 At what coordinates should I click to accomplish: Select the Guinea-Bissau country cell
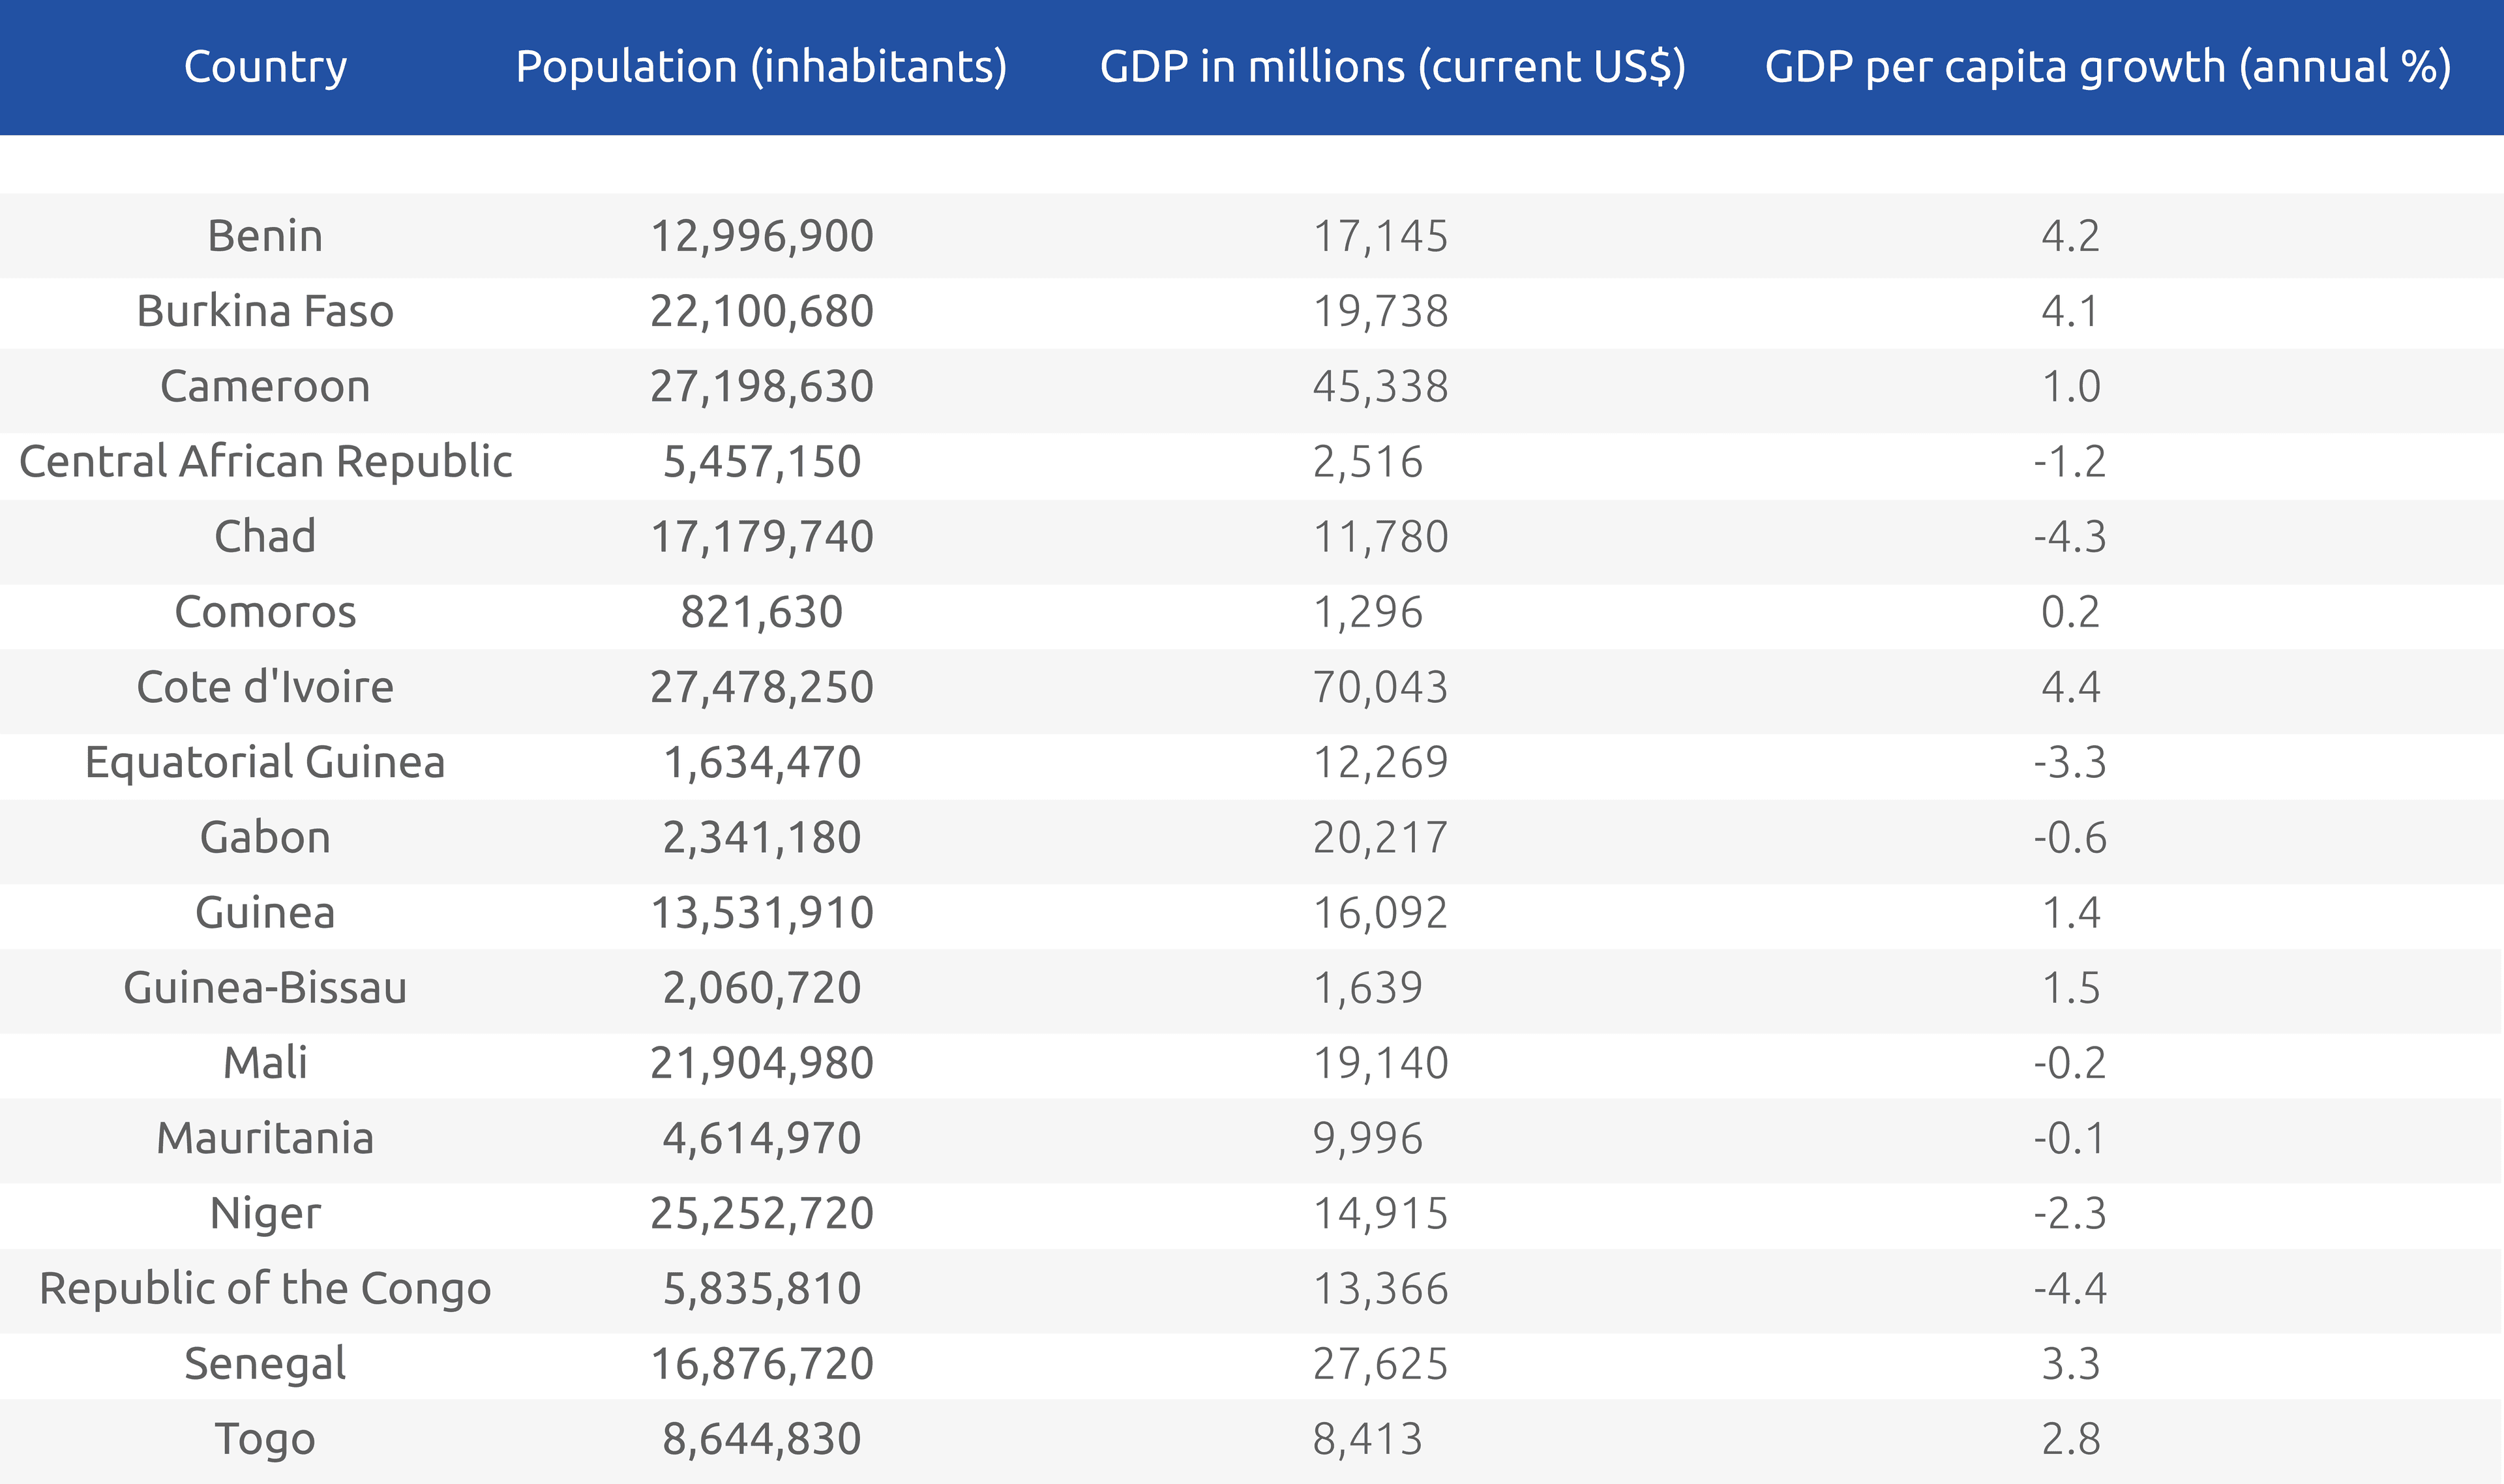[265, 988]
